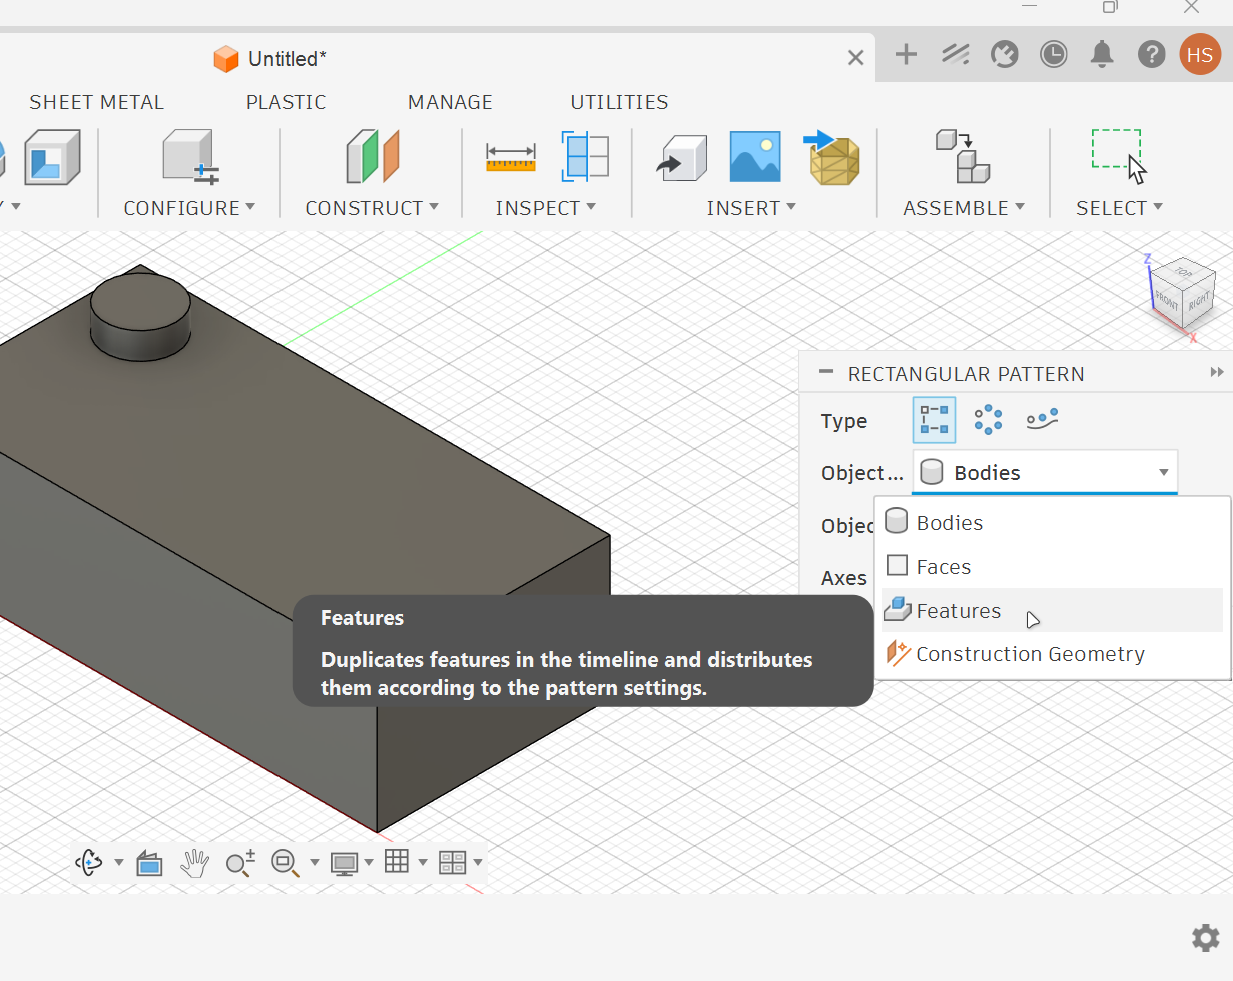Click the Orbit navigation tool
This screenshot has width=1233, height=981.
point(89,862)
